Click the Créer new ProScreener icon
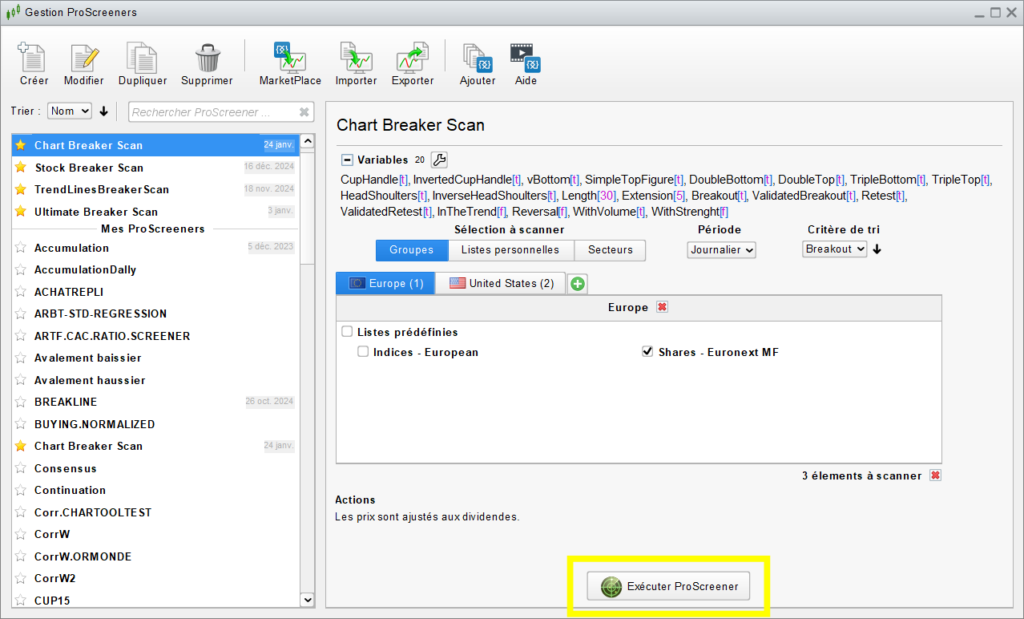 pyautogui.click(x=32, y=57)
